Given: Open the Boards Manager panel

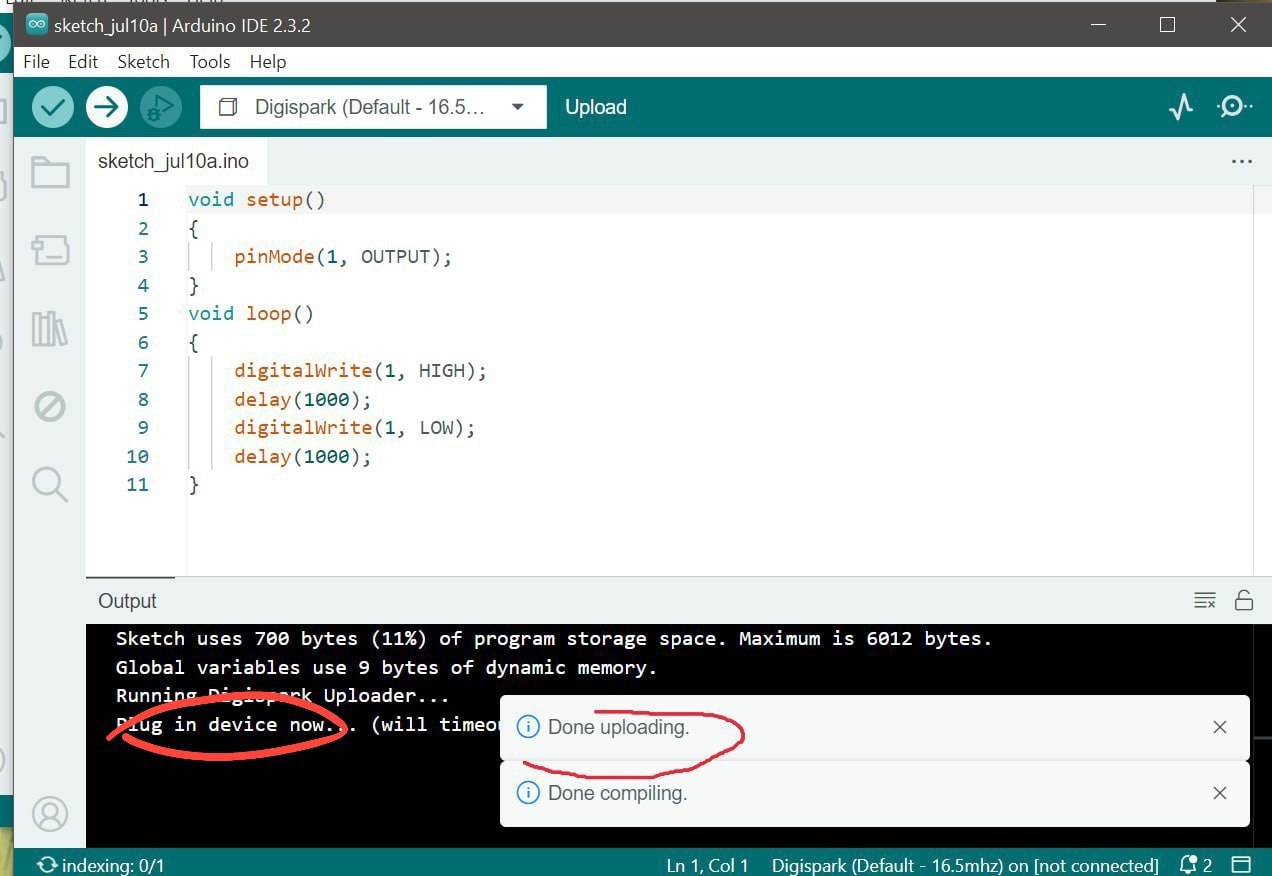Looking at the screenshot, I should click(50, 250).
